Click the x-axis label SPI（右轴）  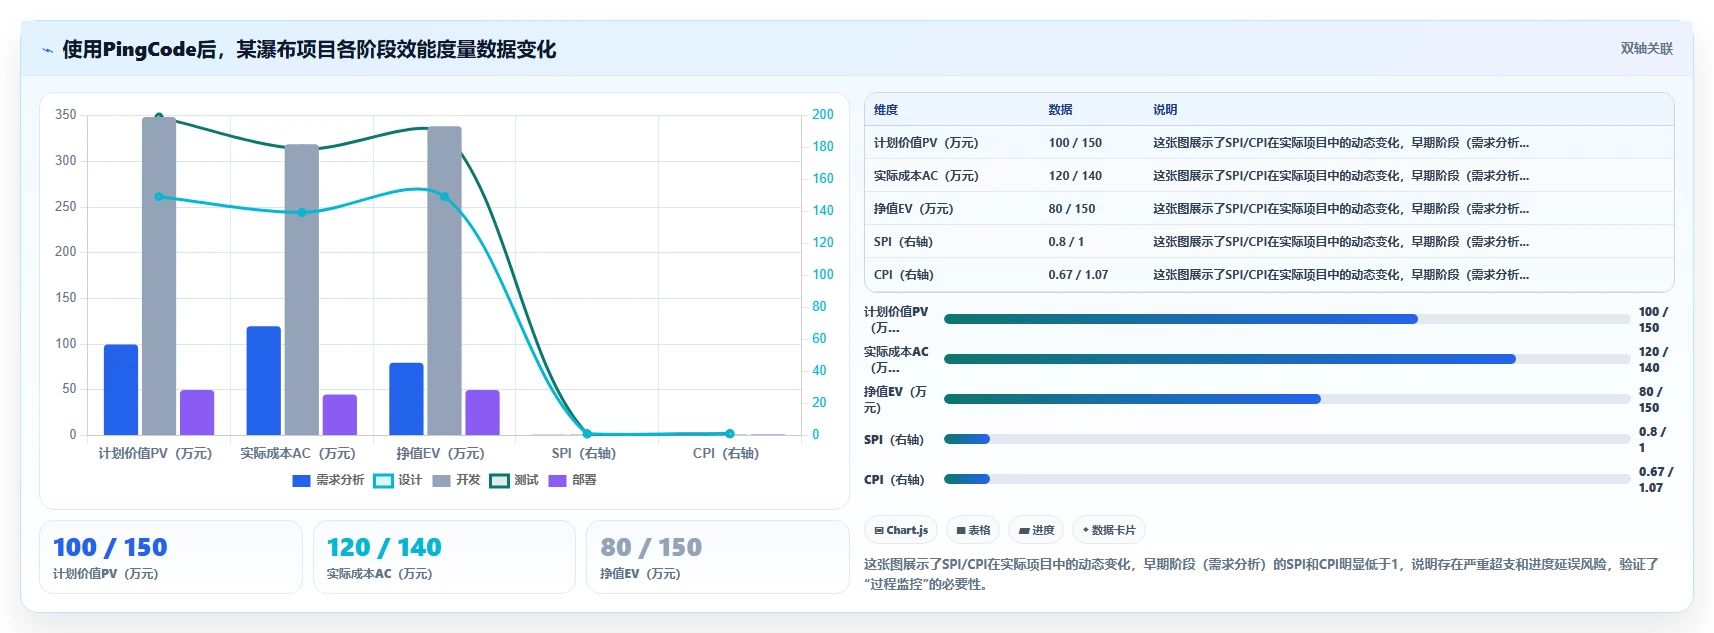584,454
